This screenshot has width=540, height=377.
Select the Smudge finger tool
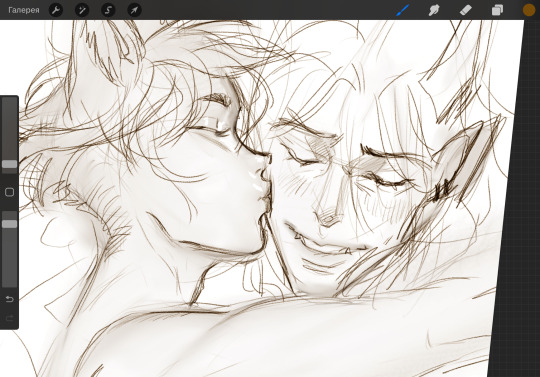click(434, 10)
